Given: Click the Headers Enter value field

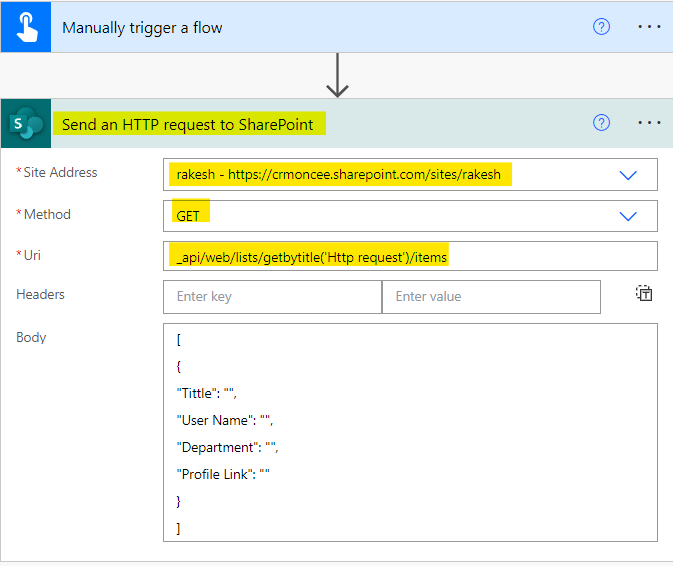Looking at the screenshot, I should (x=491, y=297).
